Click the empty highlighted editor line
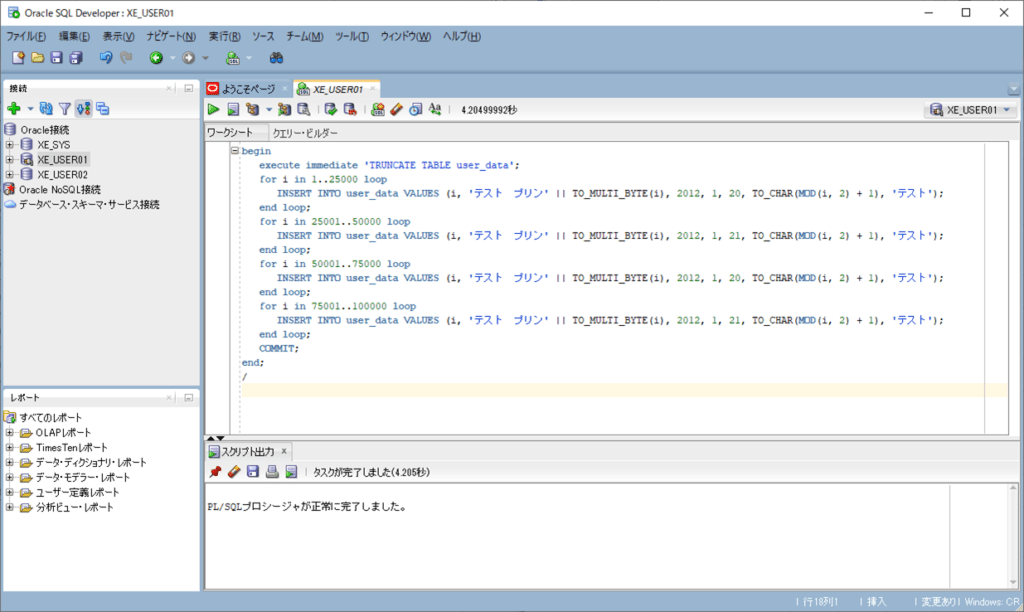The height and width of the screenshot is (612, 1024). (624, 390)
